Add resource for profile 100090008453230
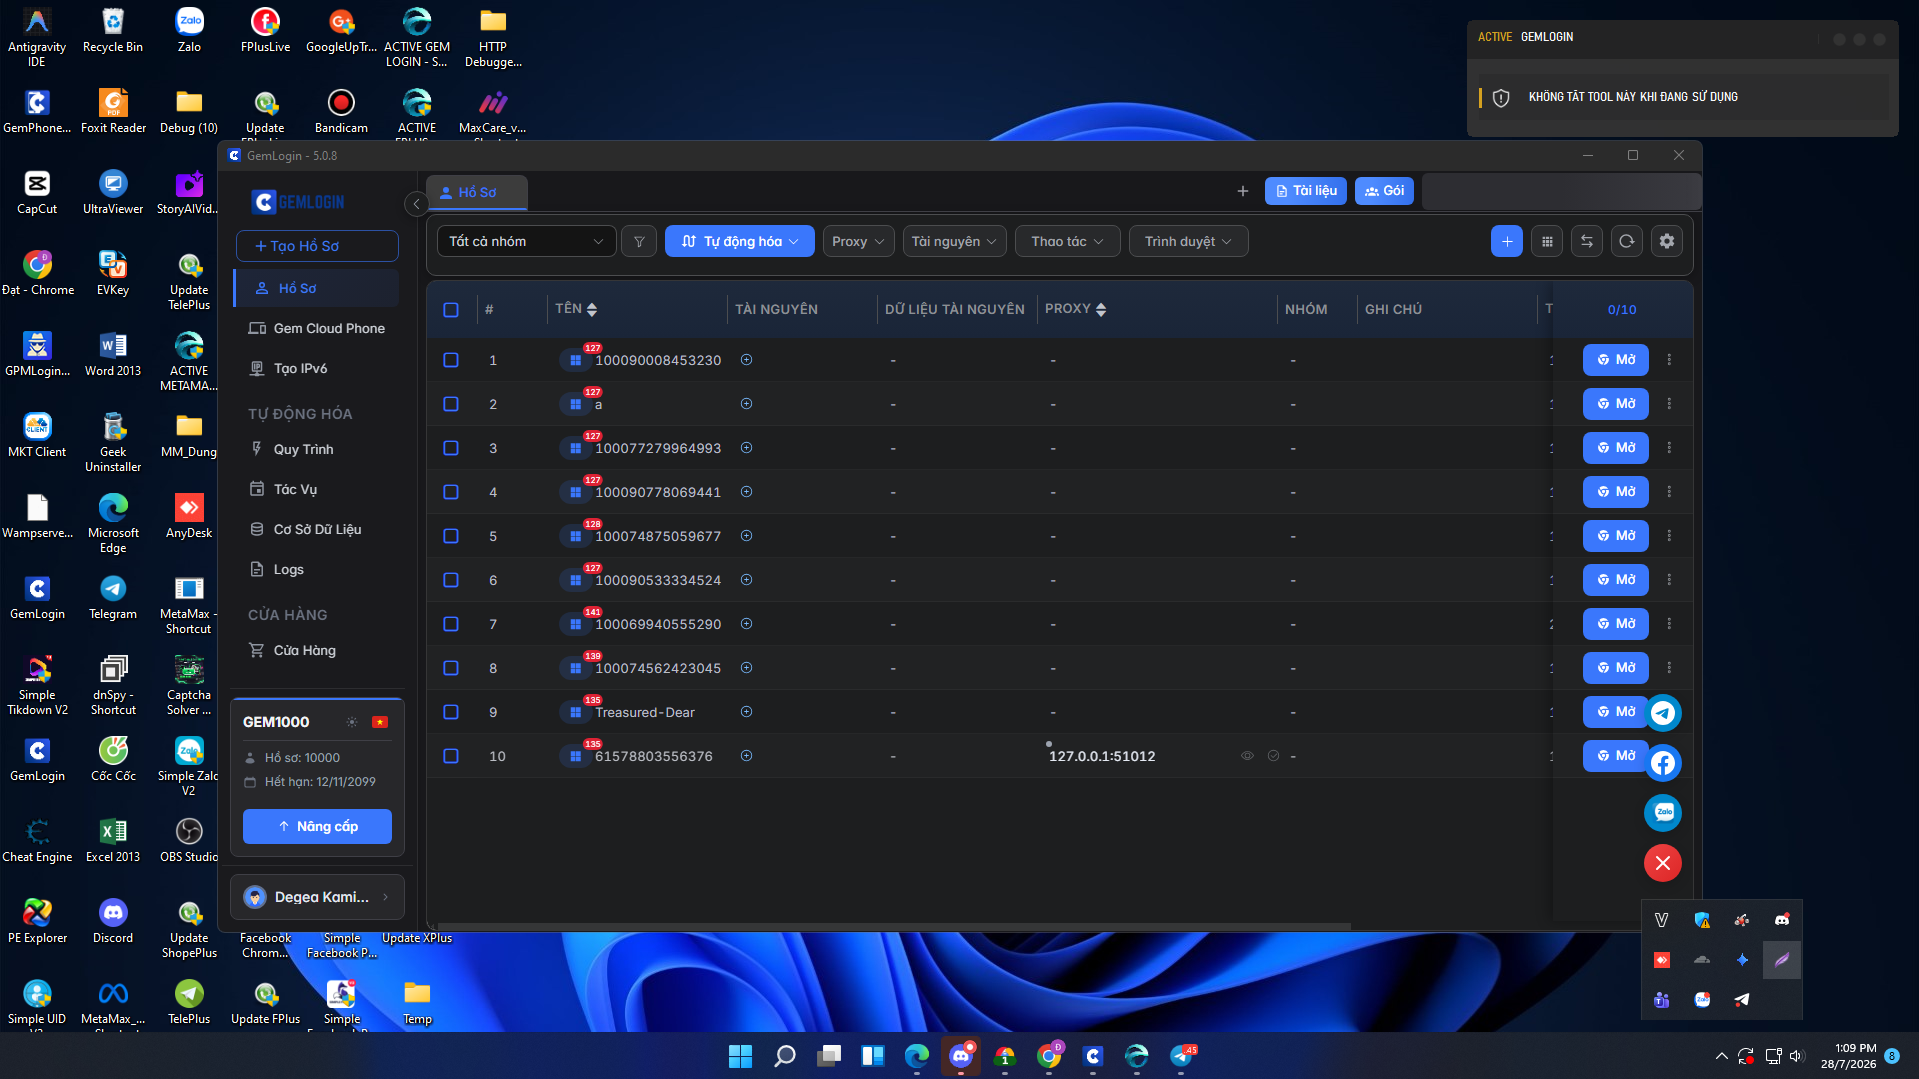1919x1079 pixels. pos(746,360)
